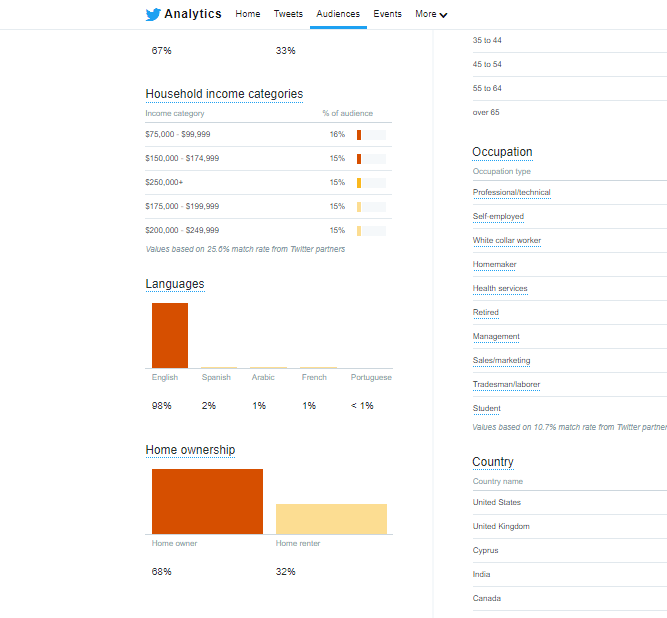The height and width of the screenshot is (618, 667).
Task: Open the Home menu item
Action: click(x=247, y=14)
